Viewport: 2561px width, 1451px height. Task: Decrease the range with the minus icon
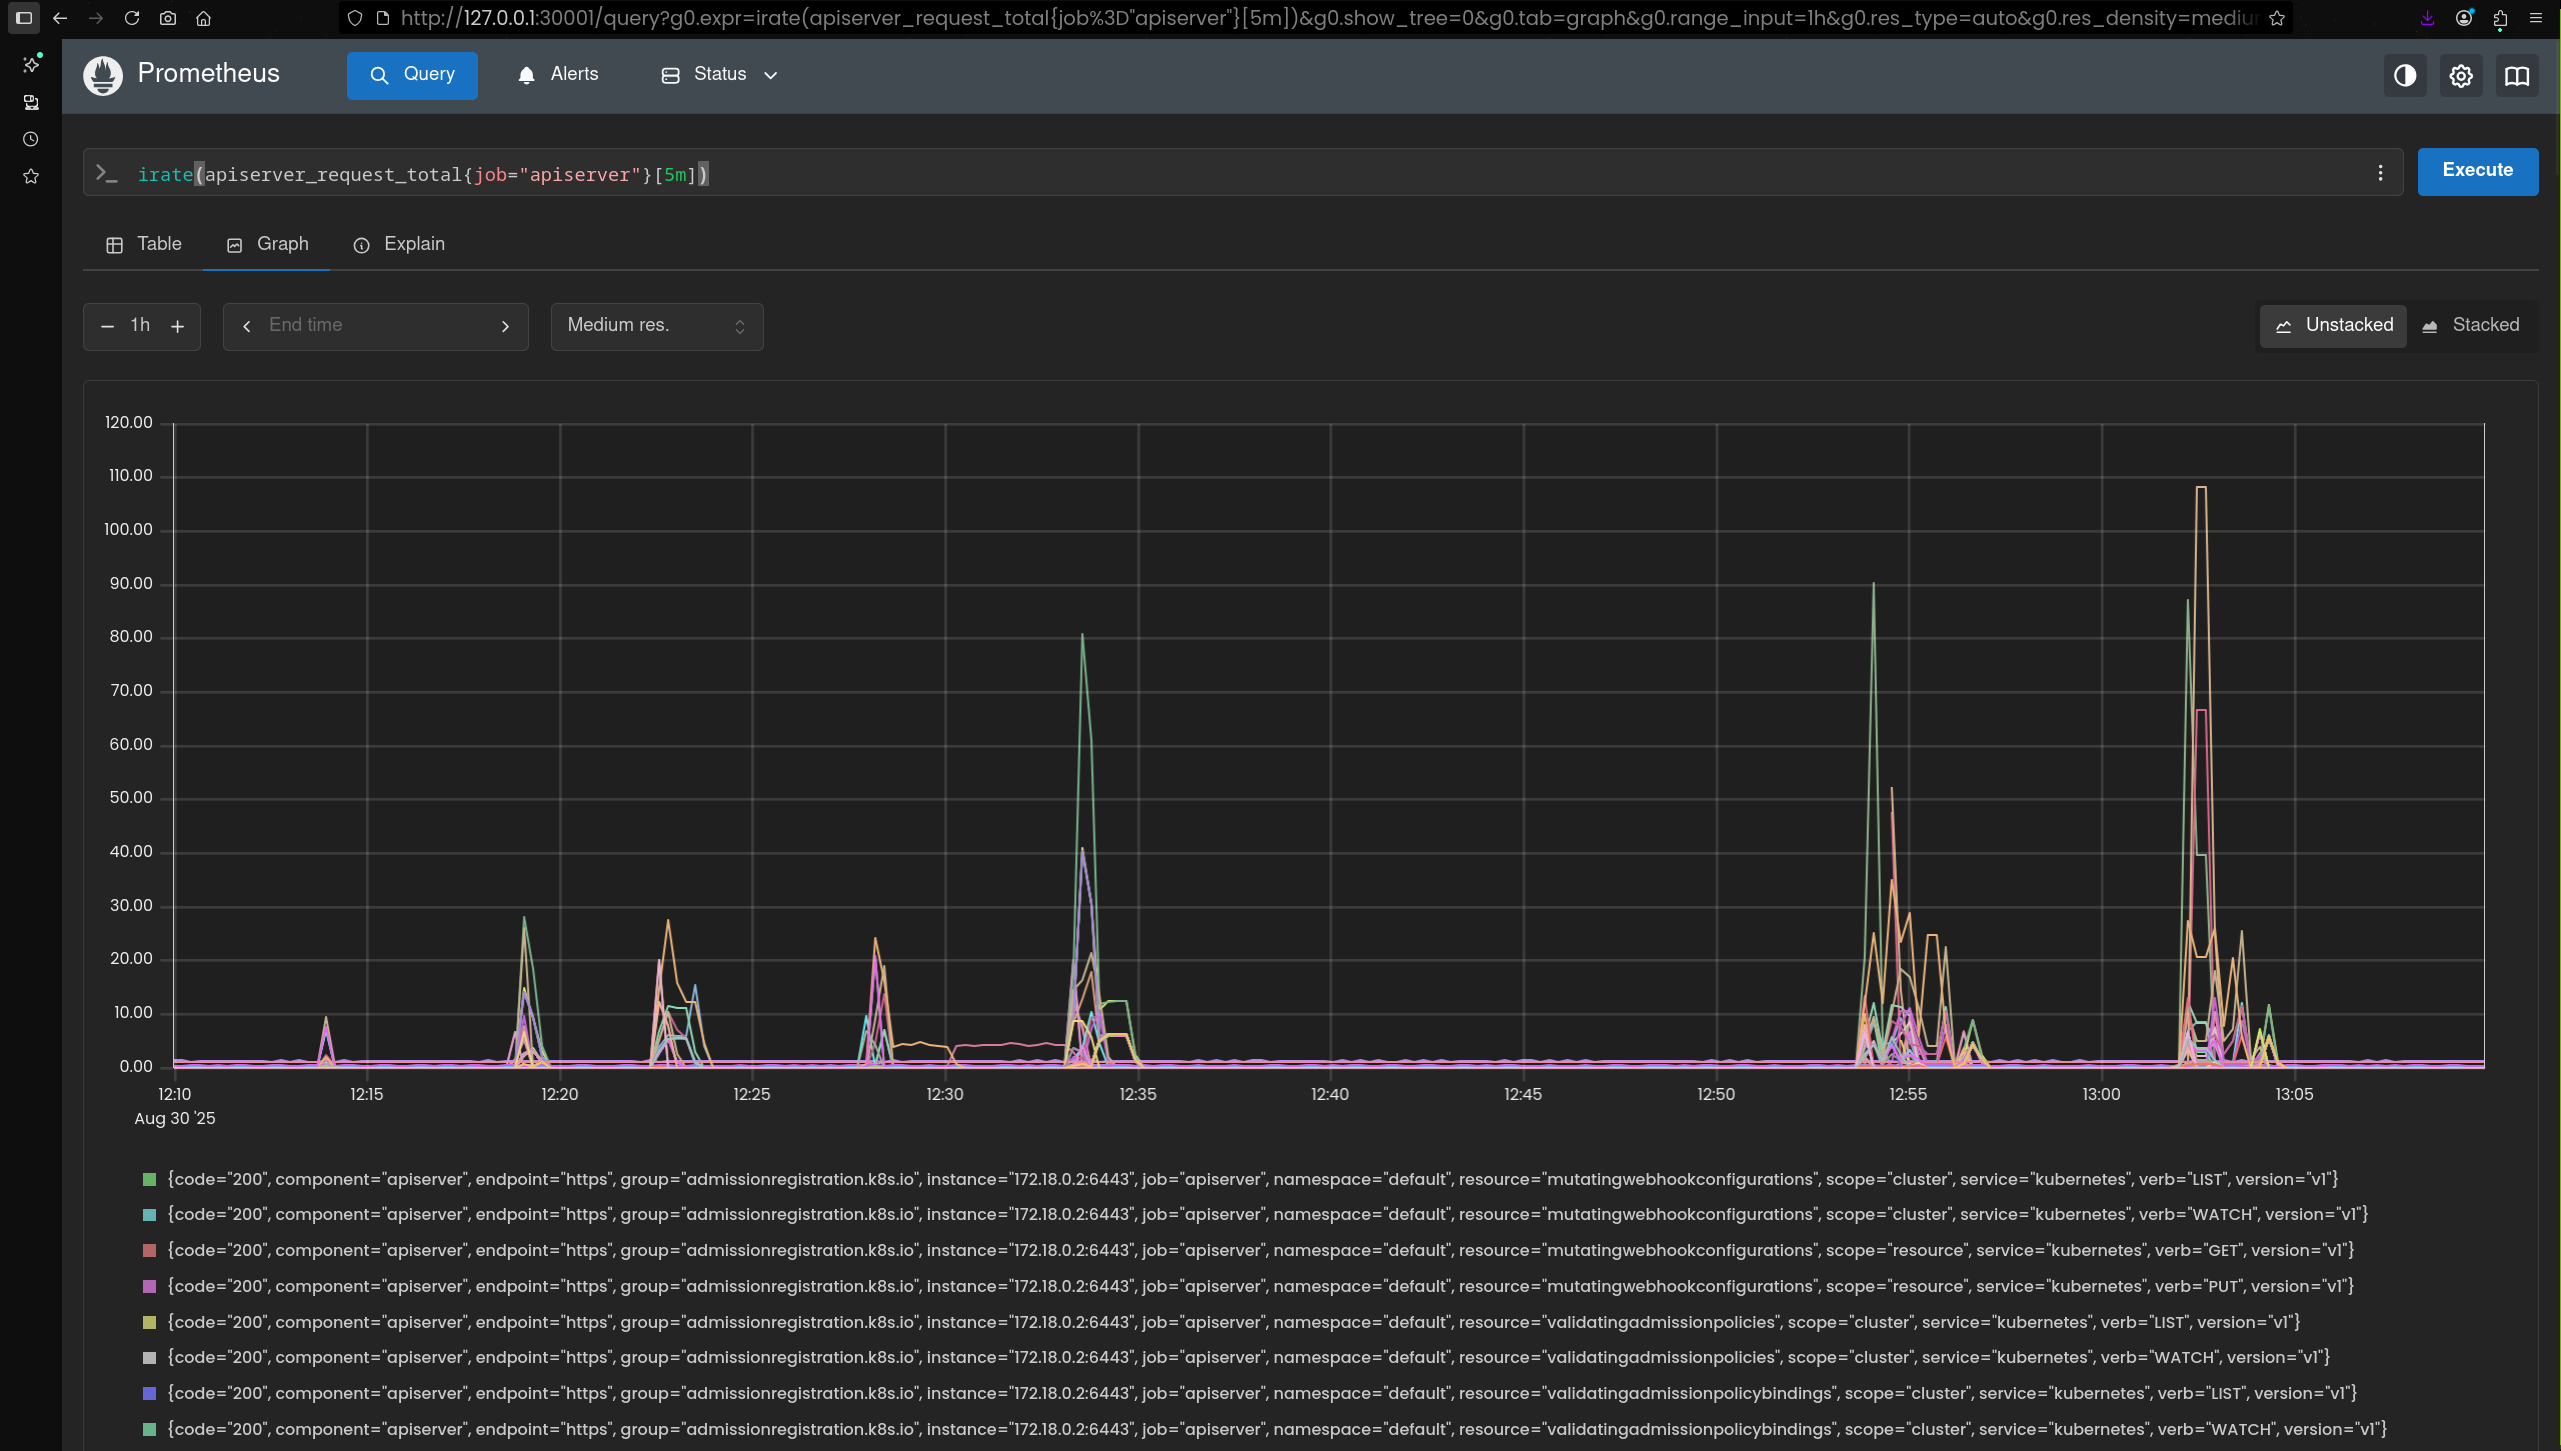pos(107,327)
